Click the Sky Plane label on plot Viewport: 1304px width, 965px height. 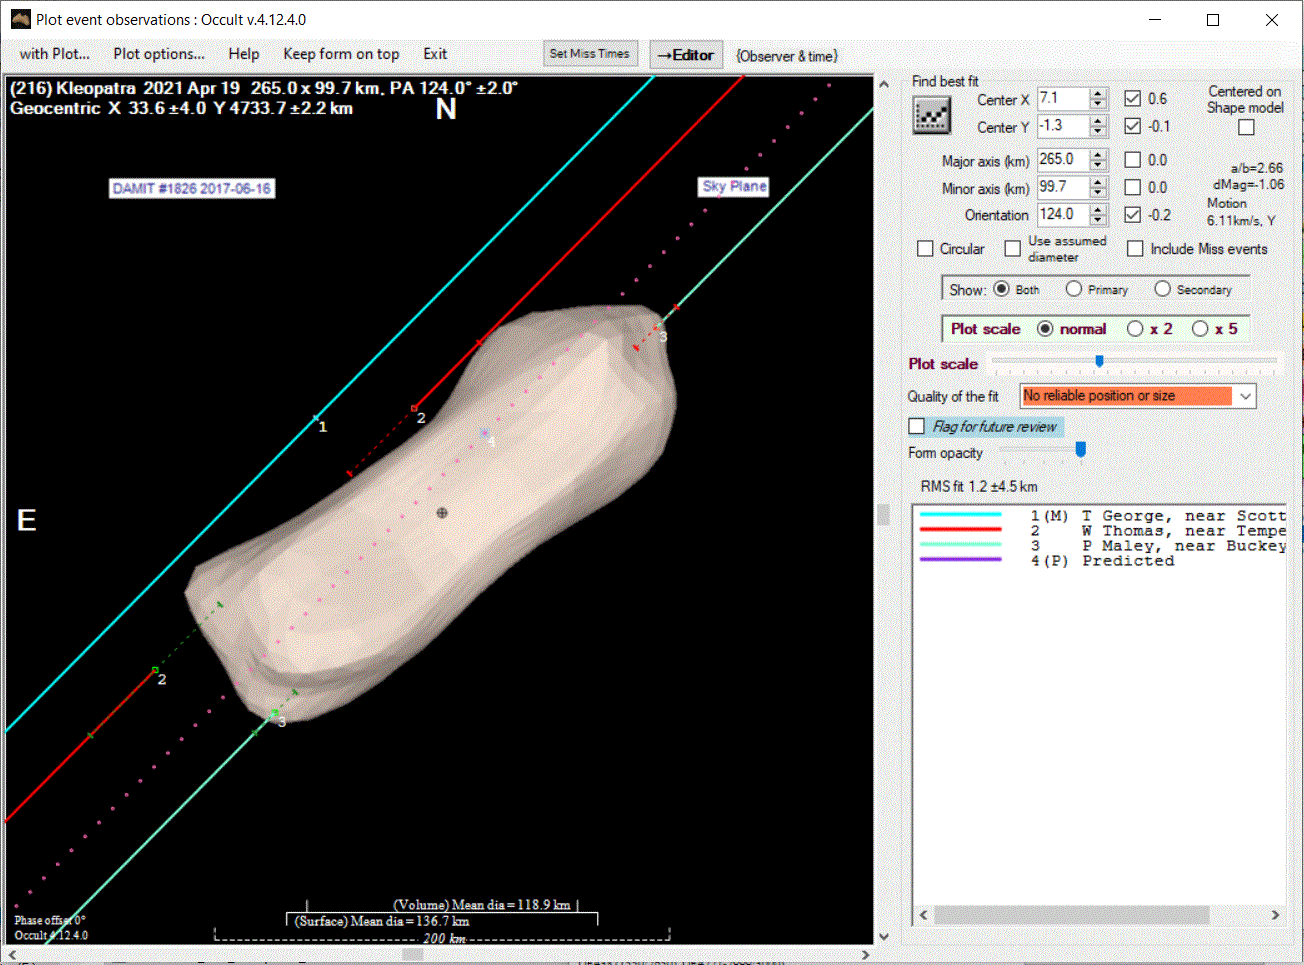(x=734, y=186)
